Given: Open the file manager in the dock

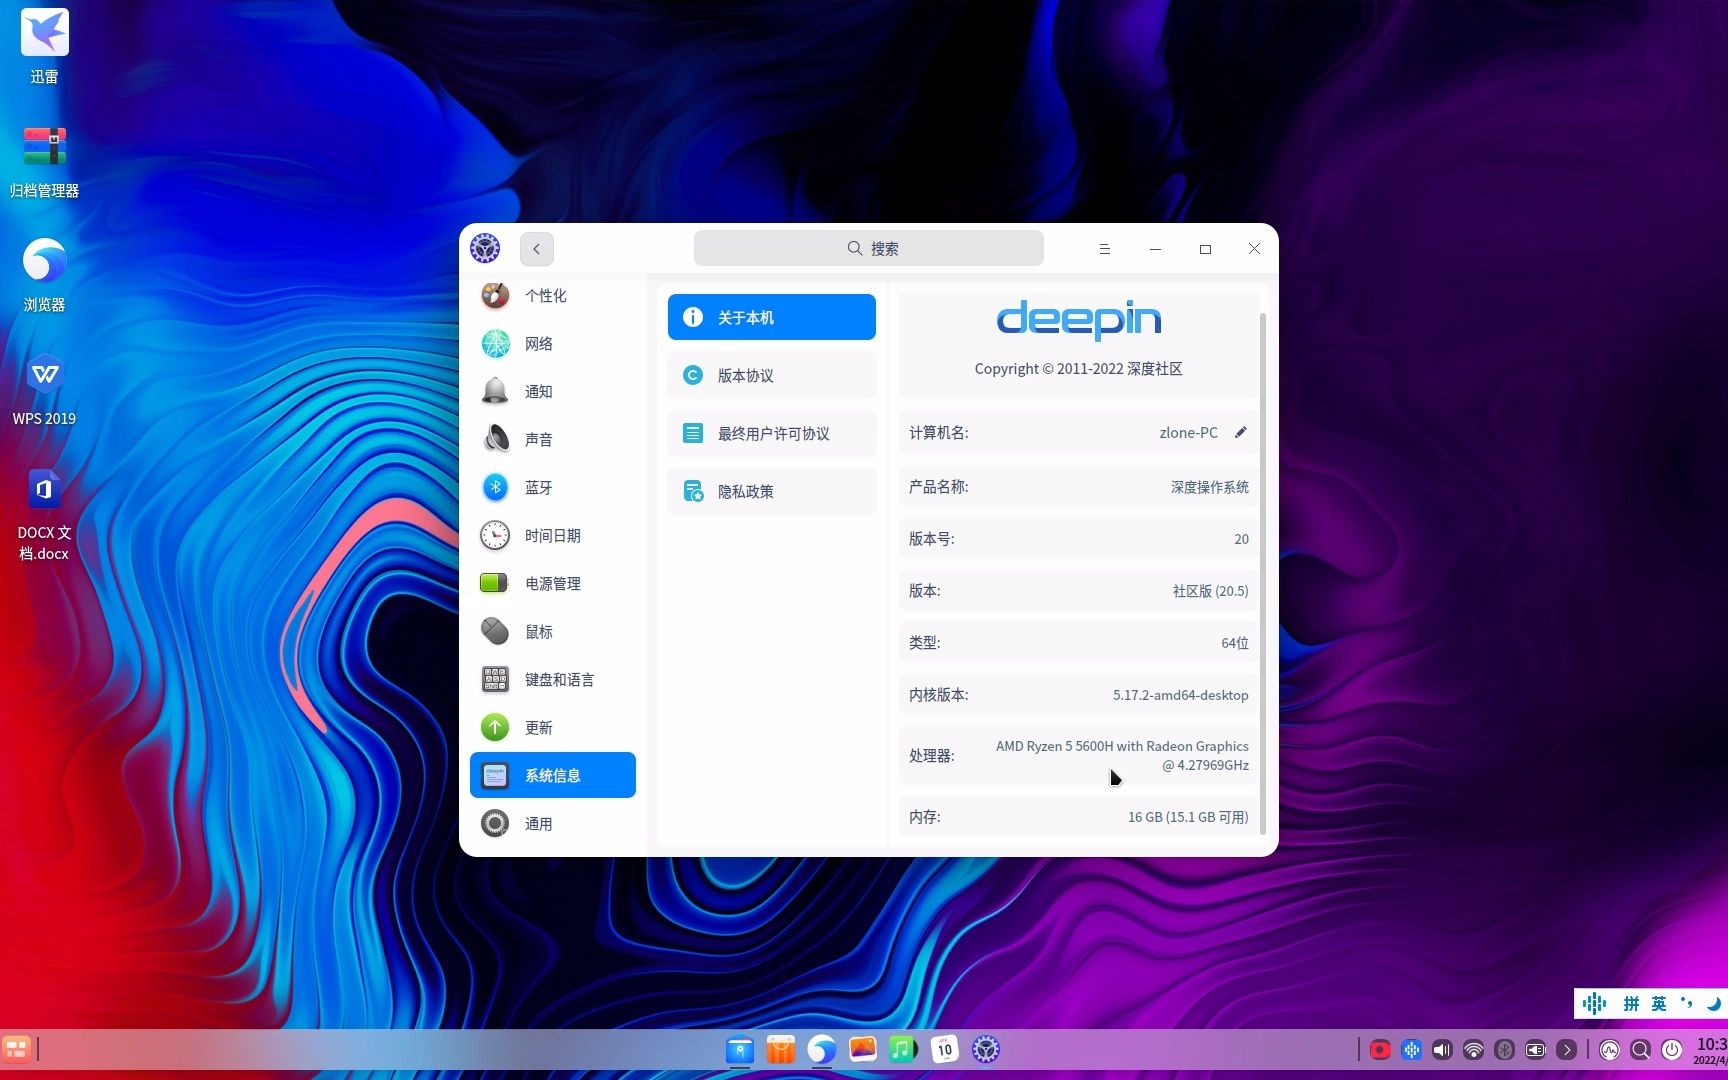Looking at the screenshot, I should click(740, 1049).
